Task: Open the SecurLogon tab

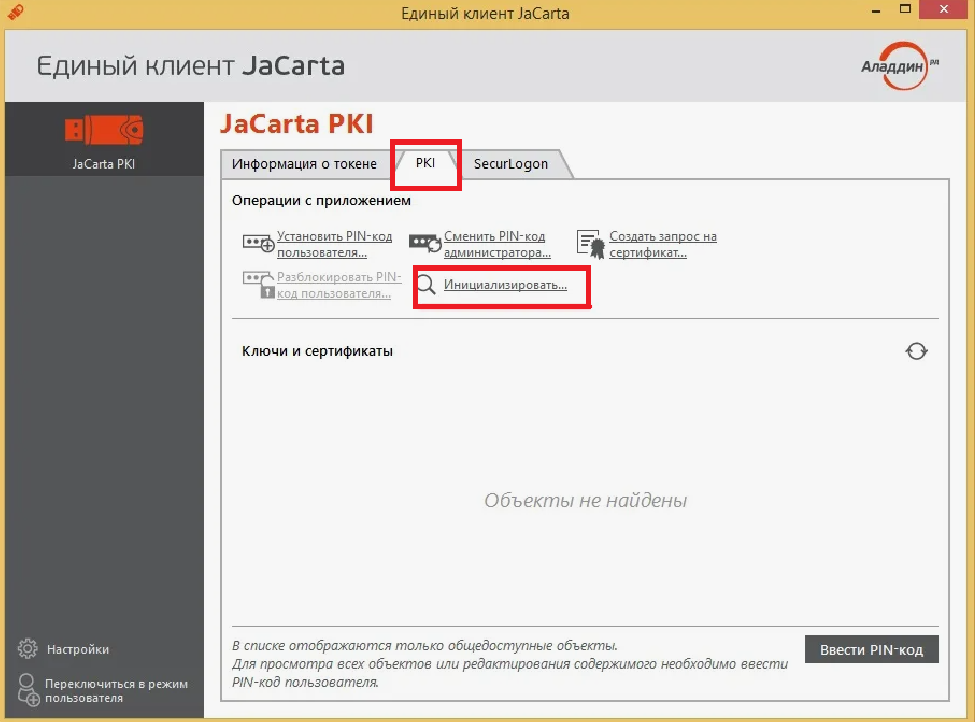Action: tap(511, 164)
